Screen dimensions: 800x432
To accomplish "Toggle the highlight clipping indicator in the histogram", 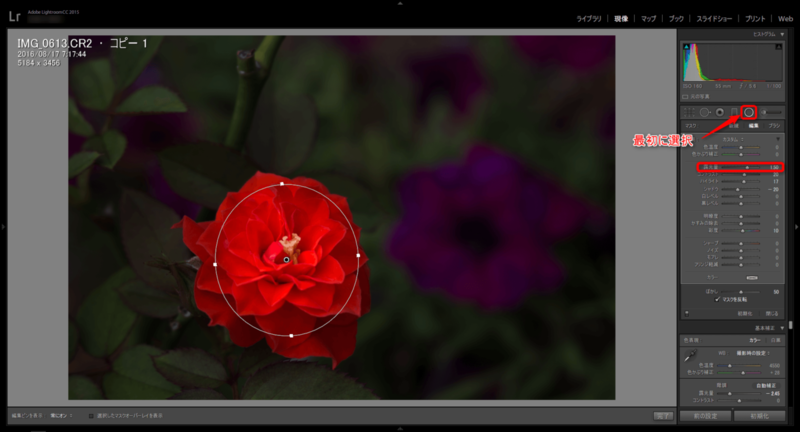I will click(779, 47).
